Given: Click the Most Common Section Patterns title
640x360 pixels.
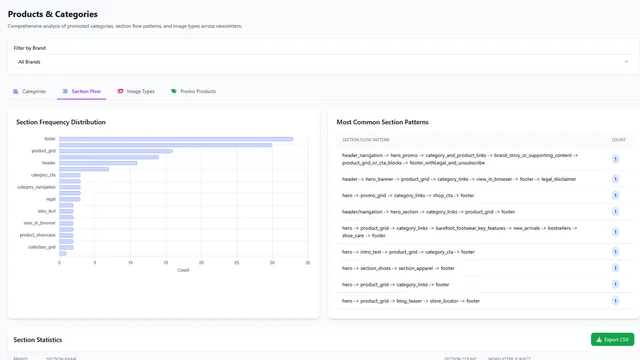Looking at the screenshot, I should (382, 122).
